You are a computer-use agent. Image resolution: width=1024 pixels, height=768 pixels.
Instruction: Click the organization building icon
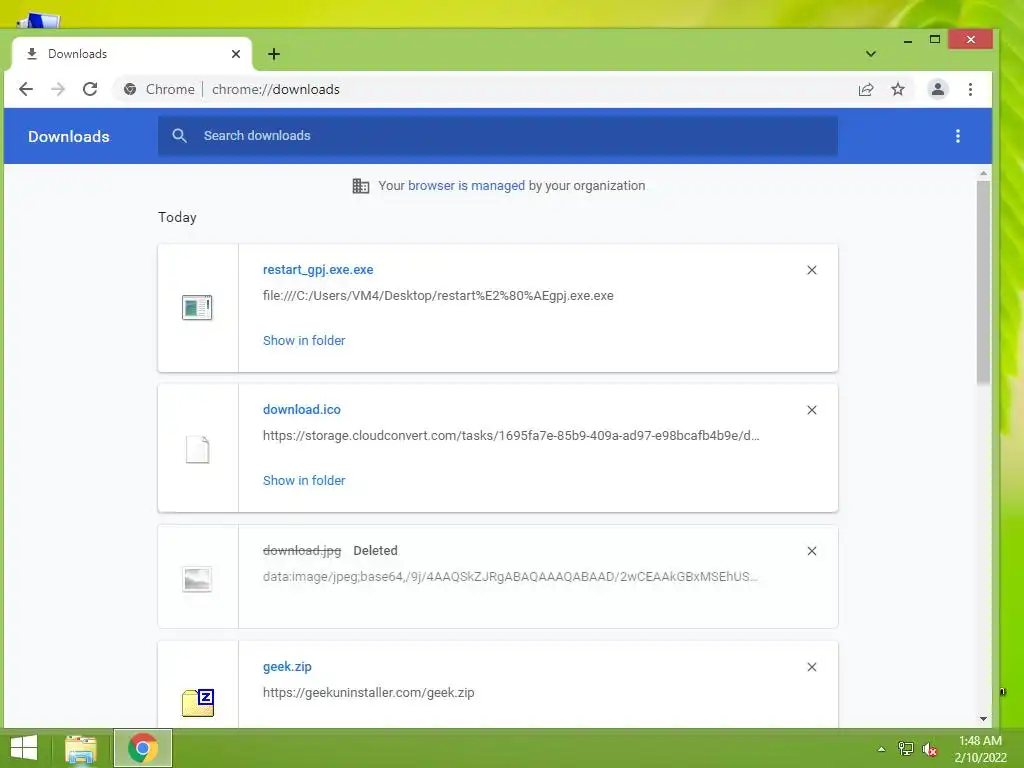[x=360, y=186]
